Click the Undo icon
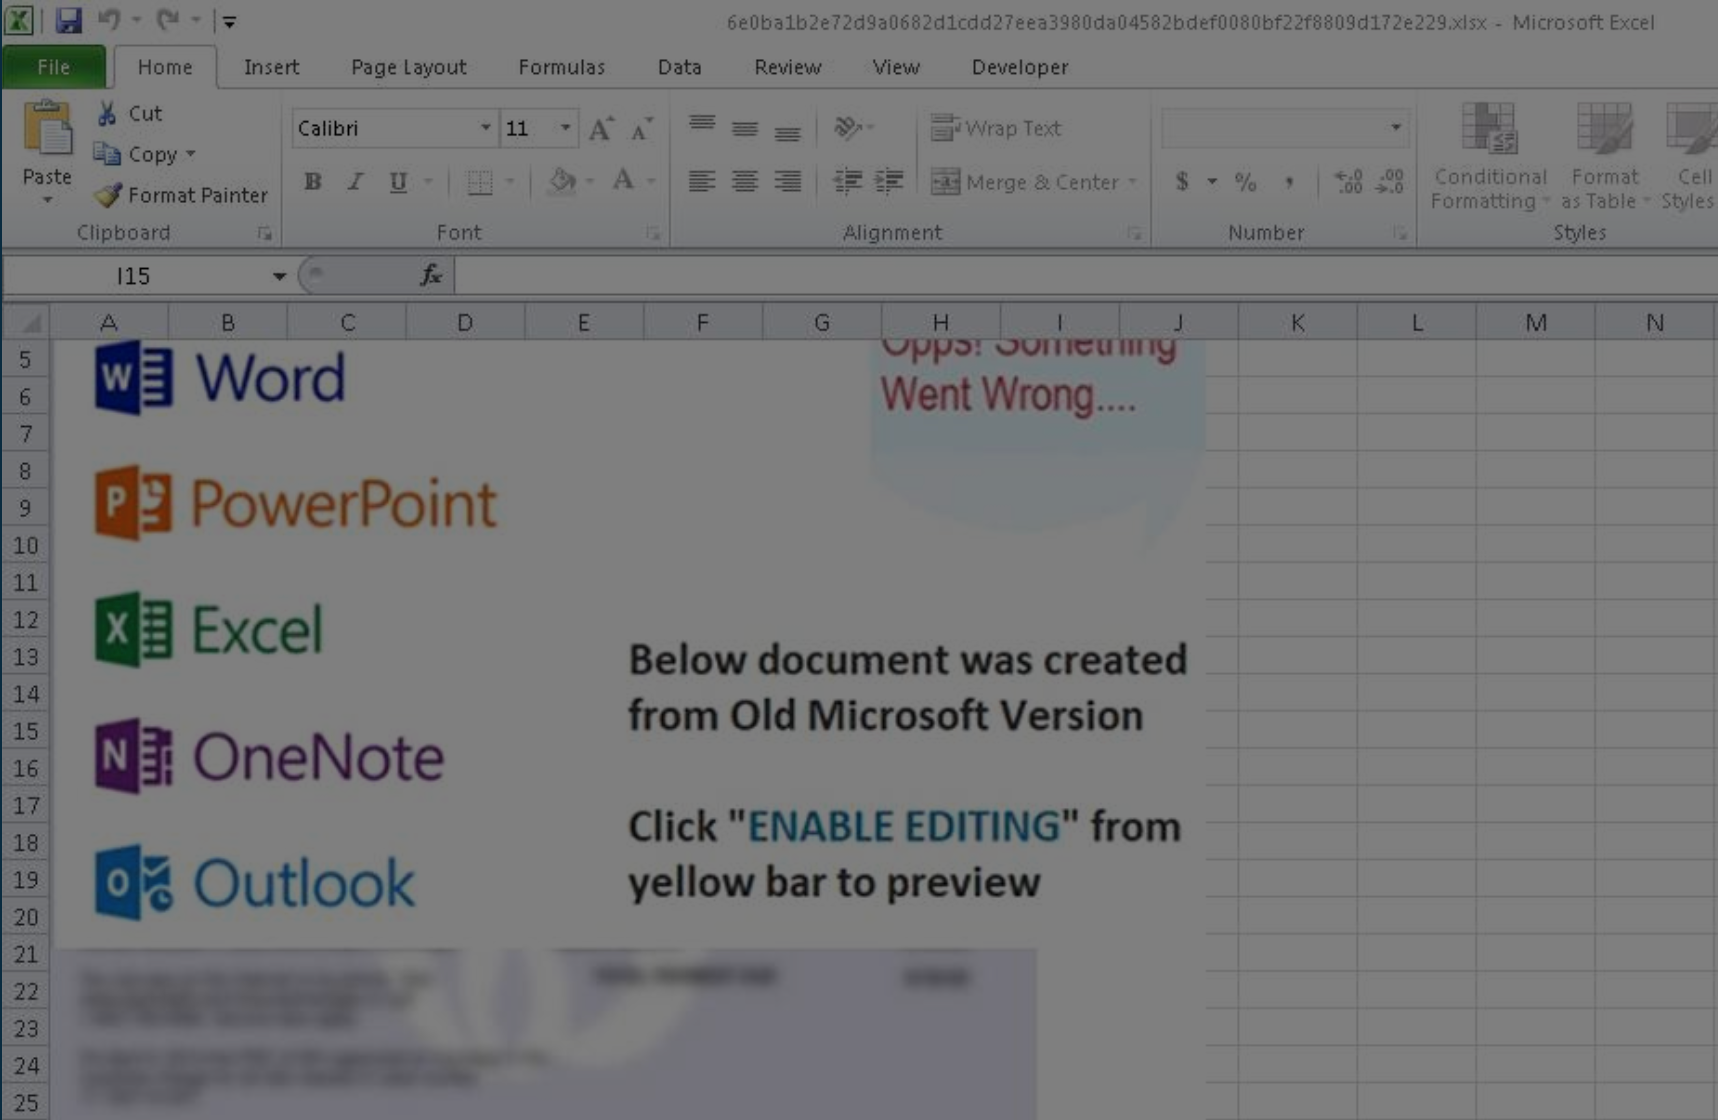Screen dimensions: 1718x1120 pyautogui.click(x=109, y=20)
